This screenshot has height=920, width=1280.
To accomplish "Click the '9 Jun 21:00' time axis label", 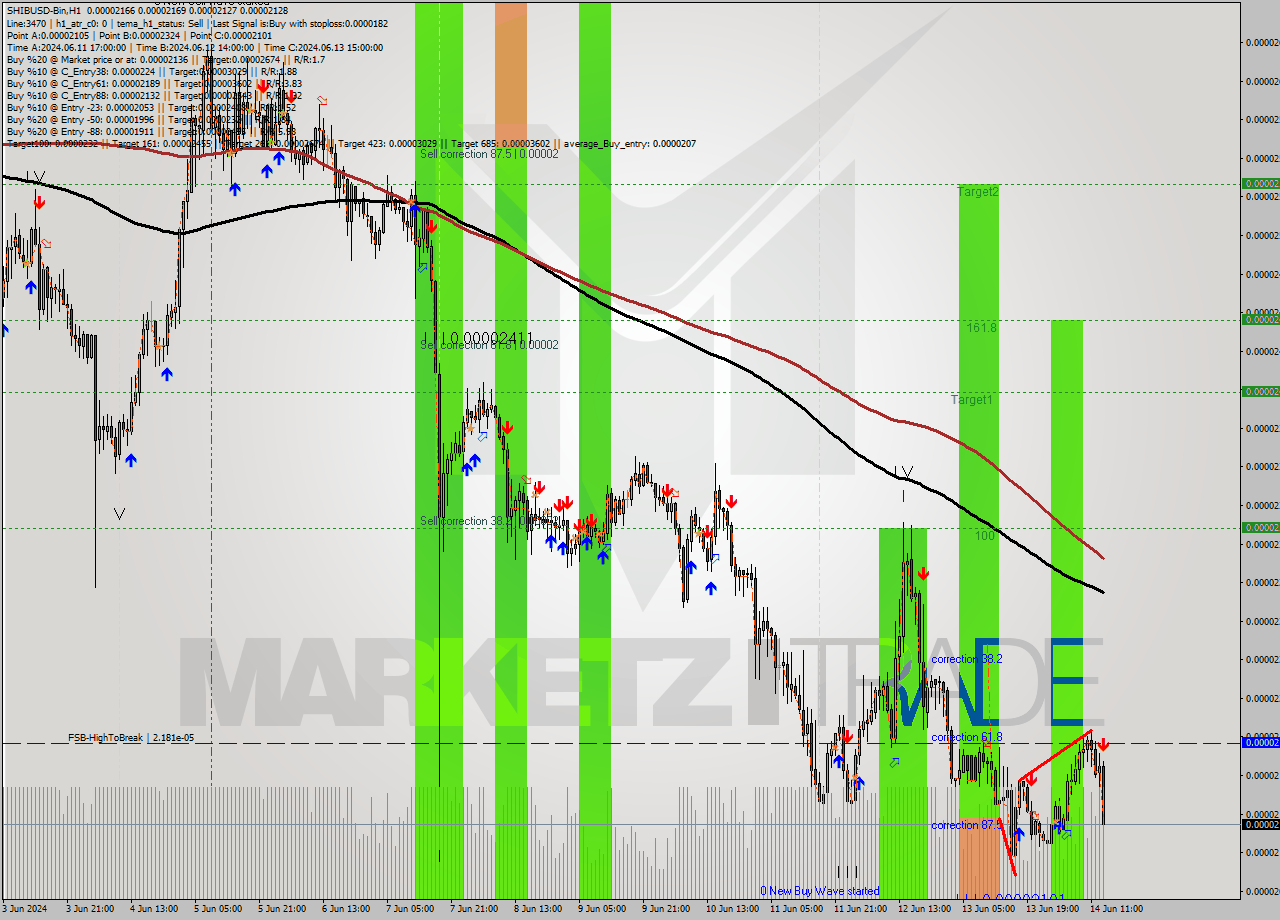I will click(x=665, y=908).
